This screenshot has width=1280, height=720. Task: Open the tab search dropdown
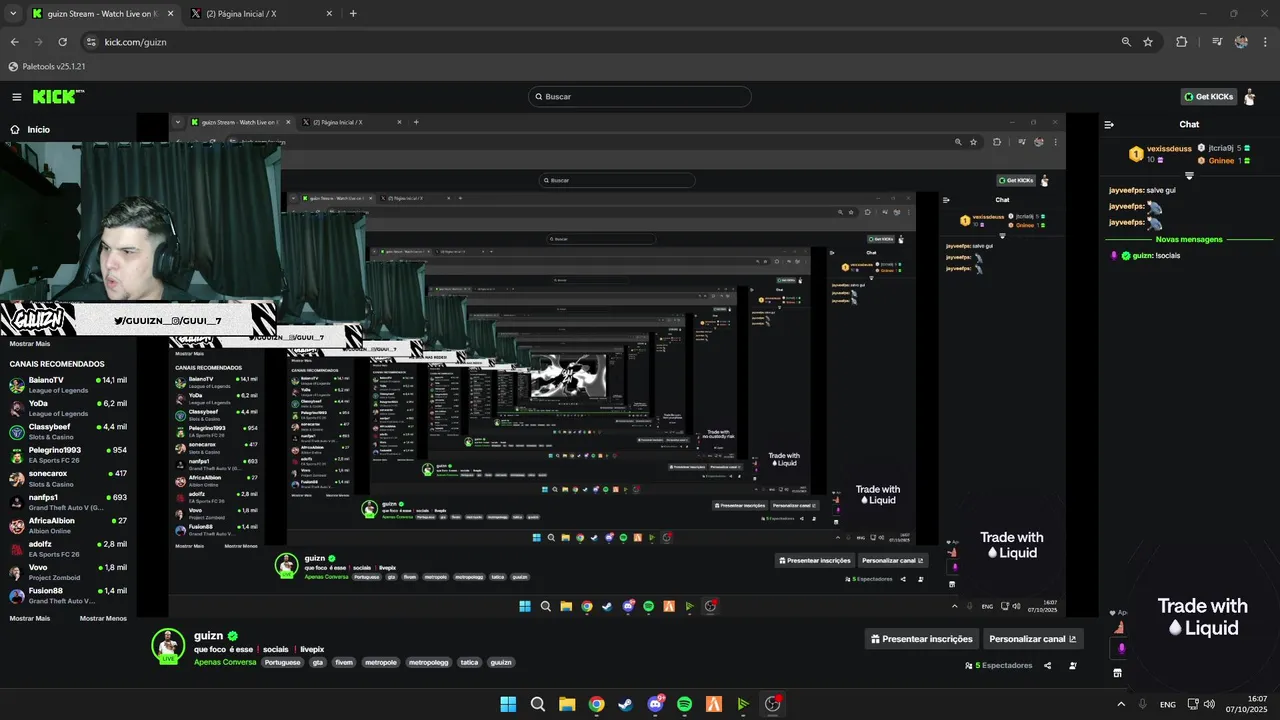[x=13, y=14]
